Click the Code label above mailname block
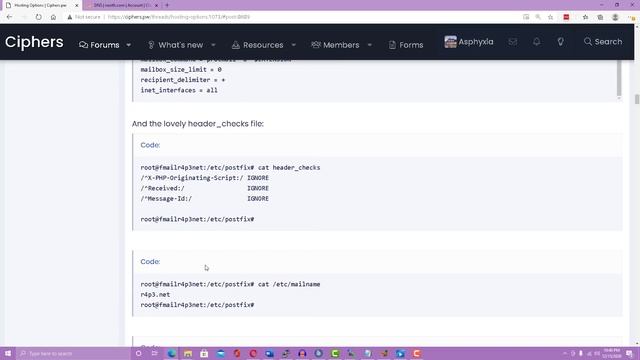 pyautogui.click(x=150, y=262)
